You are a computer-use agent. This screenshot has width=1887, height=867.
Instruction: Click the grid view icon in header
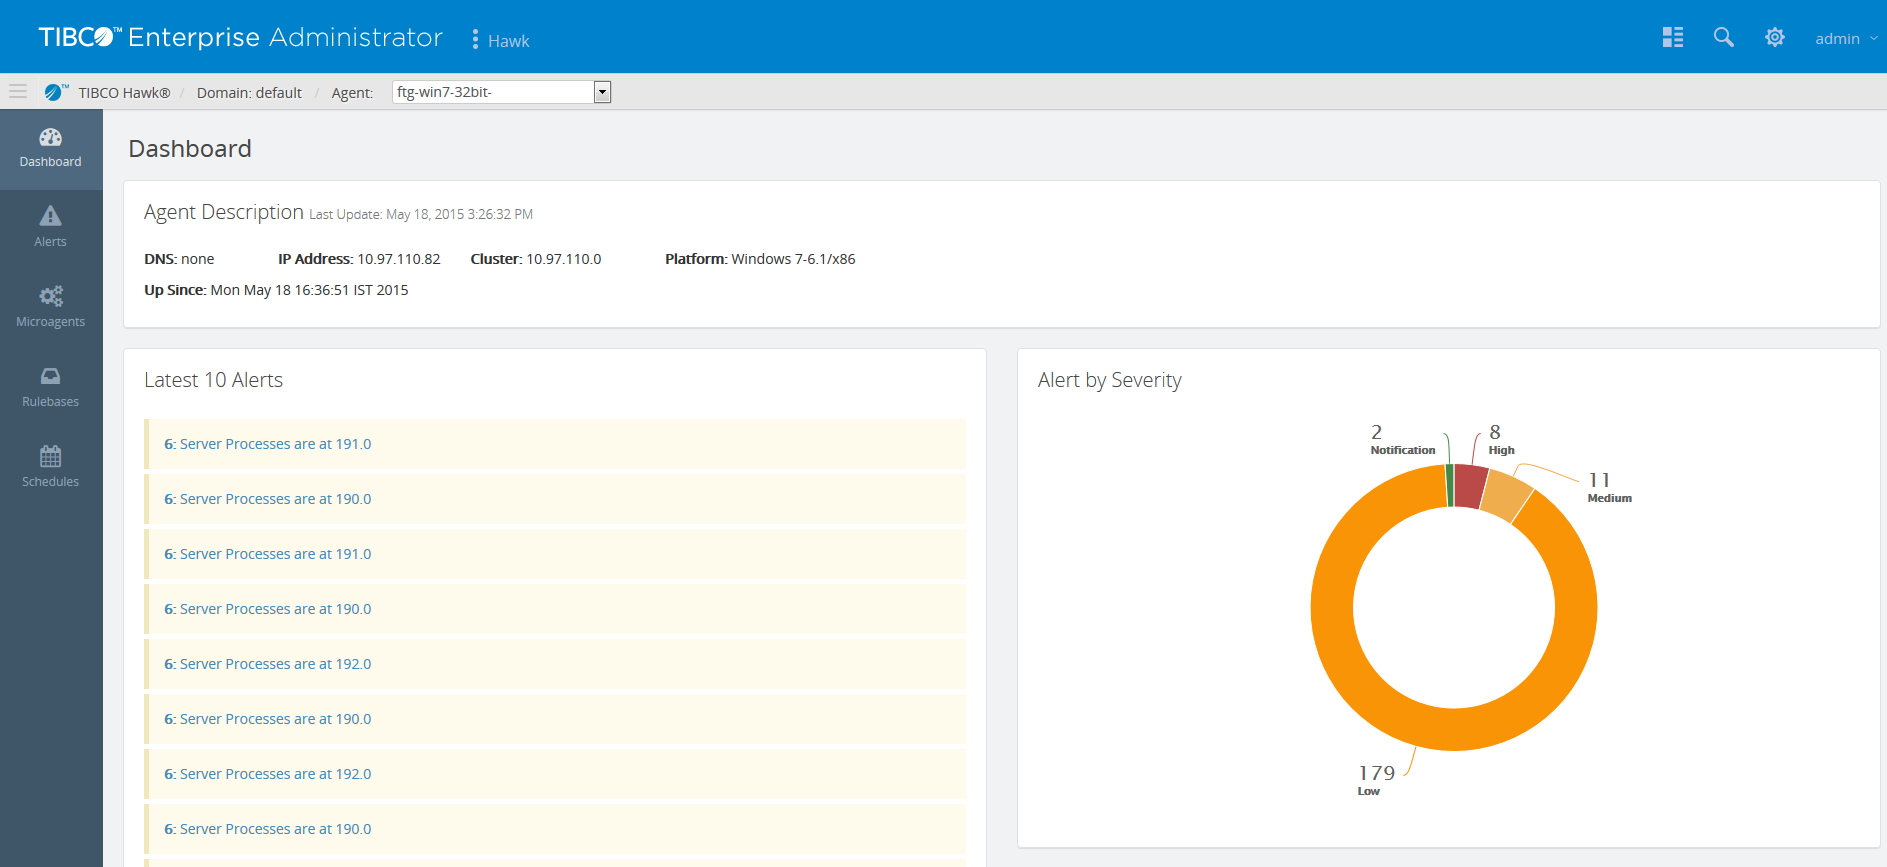(x=1672, y=38)
